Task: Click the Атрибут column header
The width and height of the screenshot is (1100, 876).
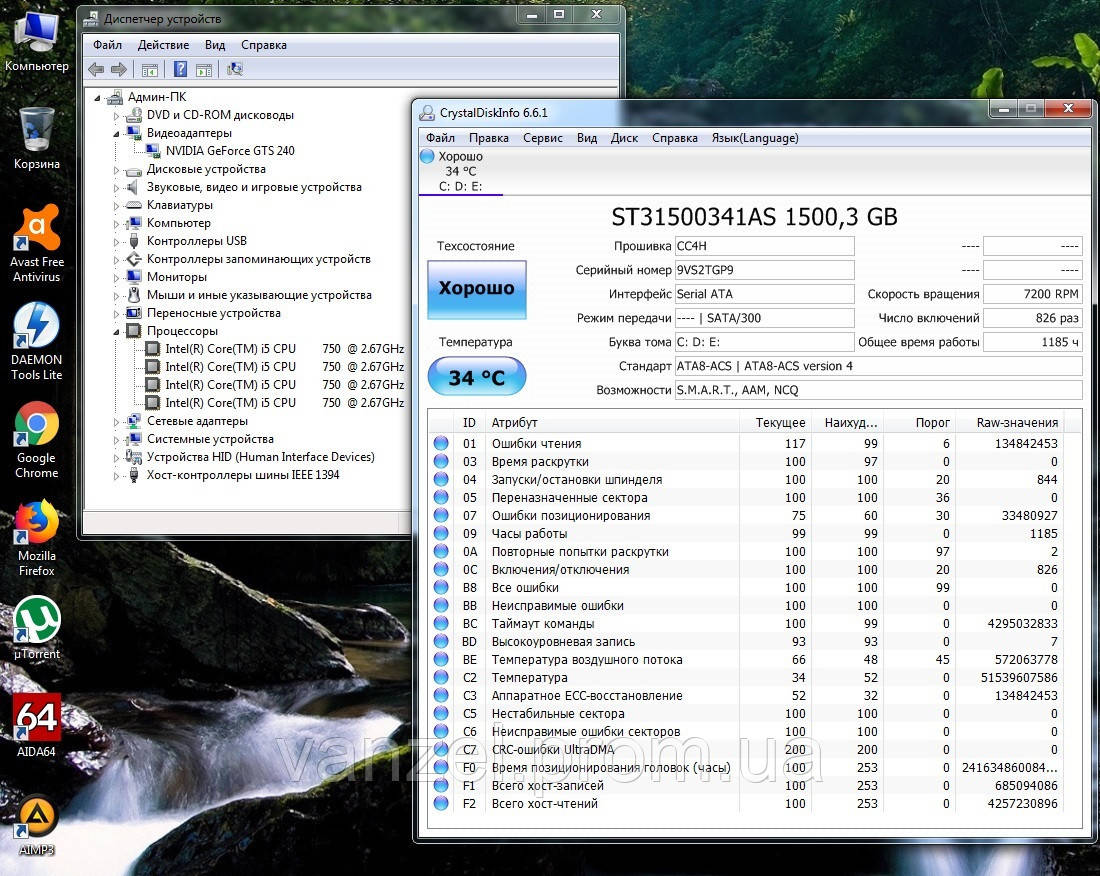Action: tap(612, 422)
